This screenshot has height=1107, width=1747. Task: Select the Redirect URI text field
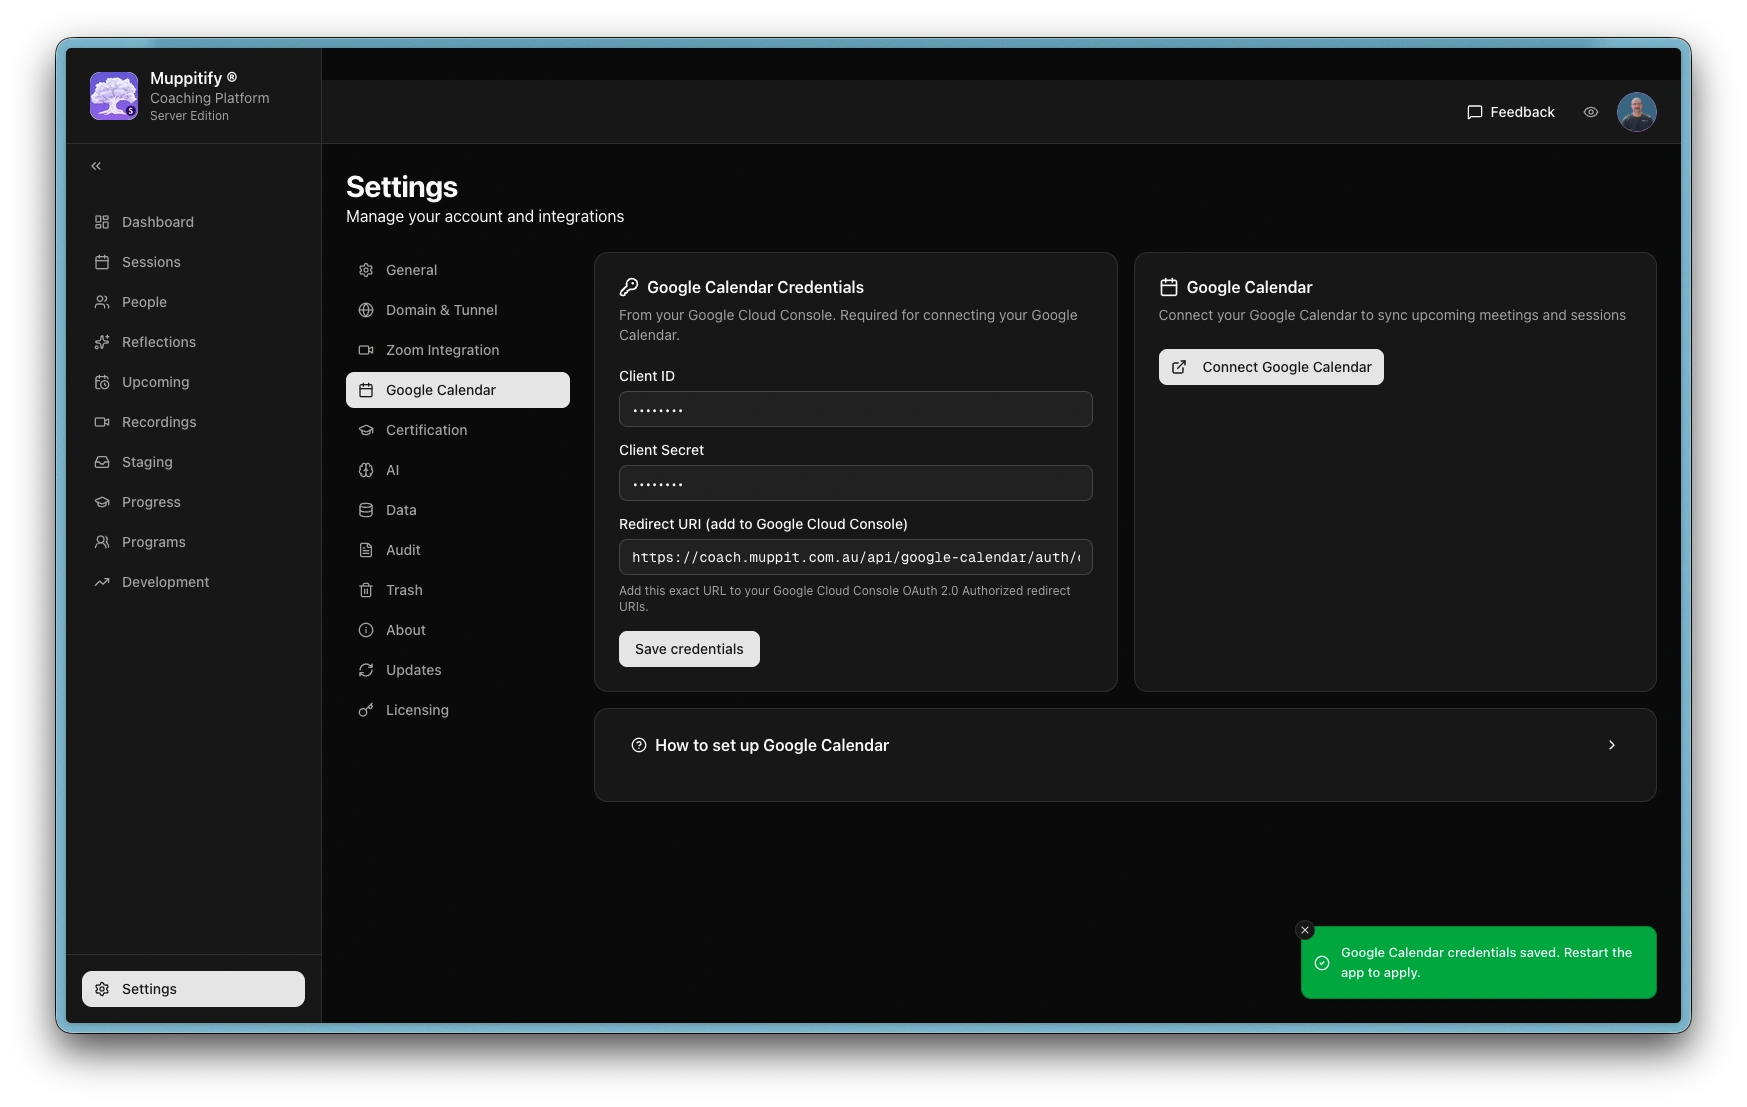click(855, 557)
